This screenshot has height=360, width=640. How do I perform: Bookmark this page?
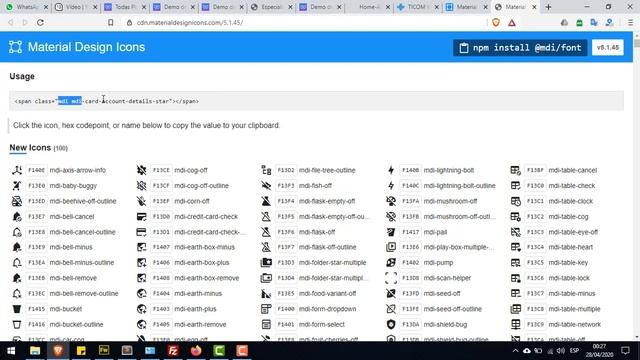pyautogui.click(x=111, y=22)
